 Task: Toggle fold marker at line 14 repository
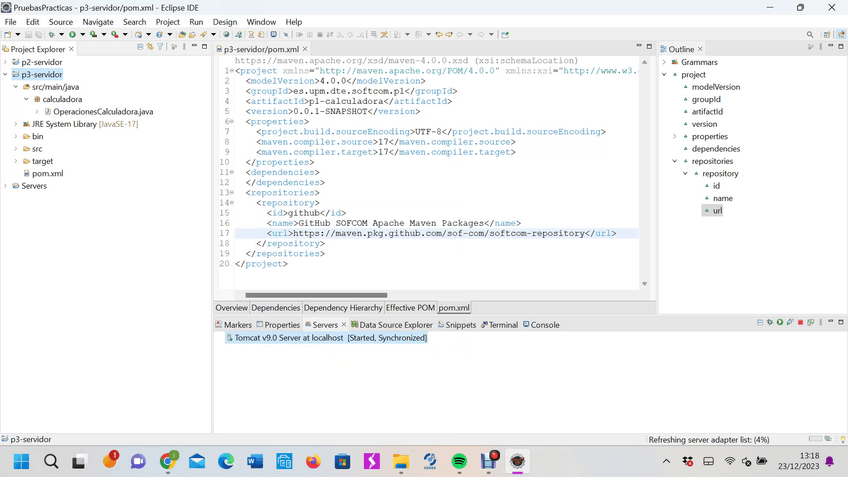pyautogui.click(x=232, y=203)
